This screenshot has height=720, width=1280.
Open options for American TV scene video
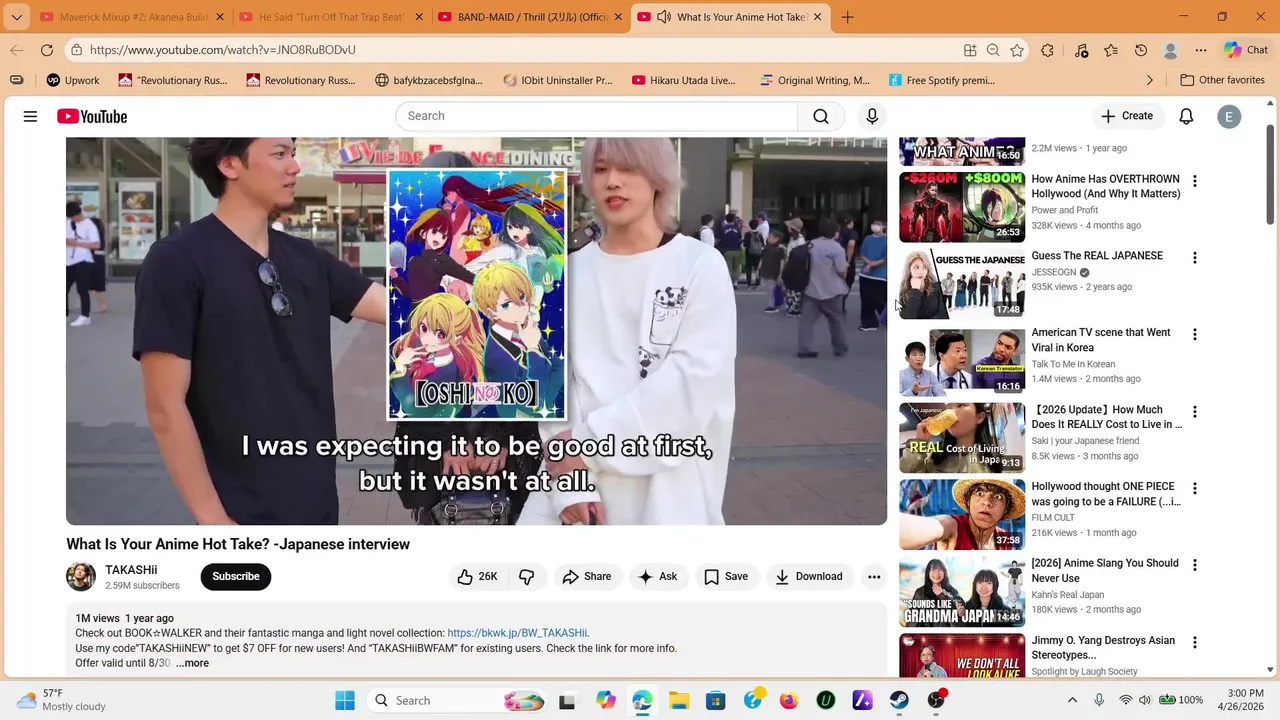[x=1194, y=335]
